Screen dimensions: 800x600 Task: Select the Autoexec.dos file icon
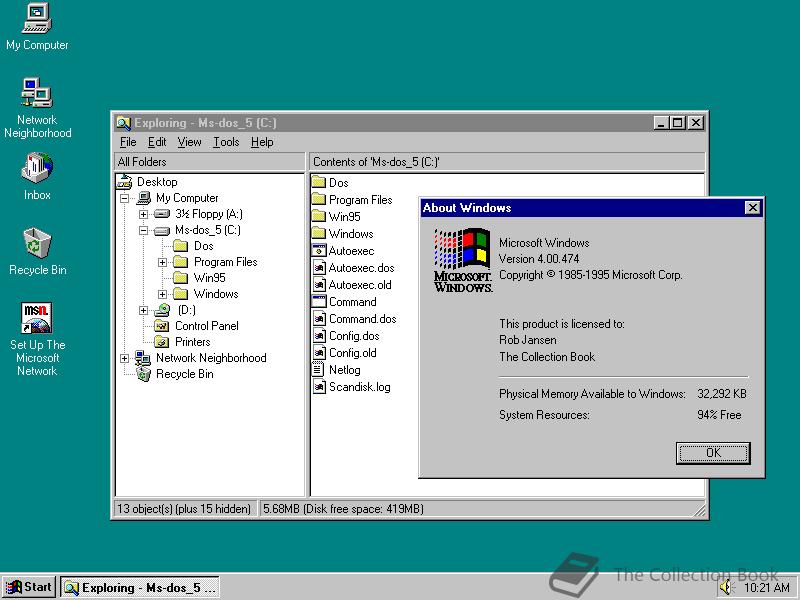[x=319, y=268]
